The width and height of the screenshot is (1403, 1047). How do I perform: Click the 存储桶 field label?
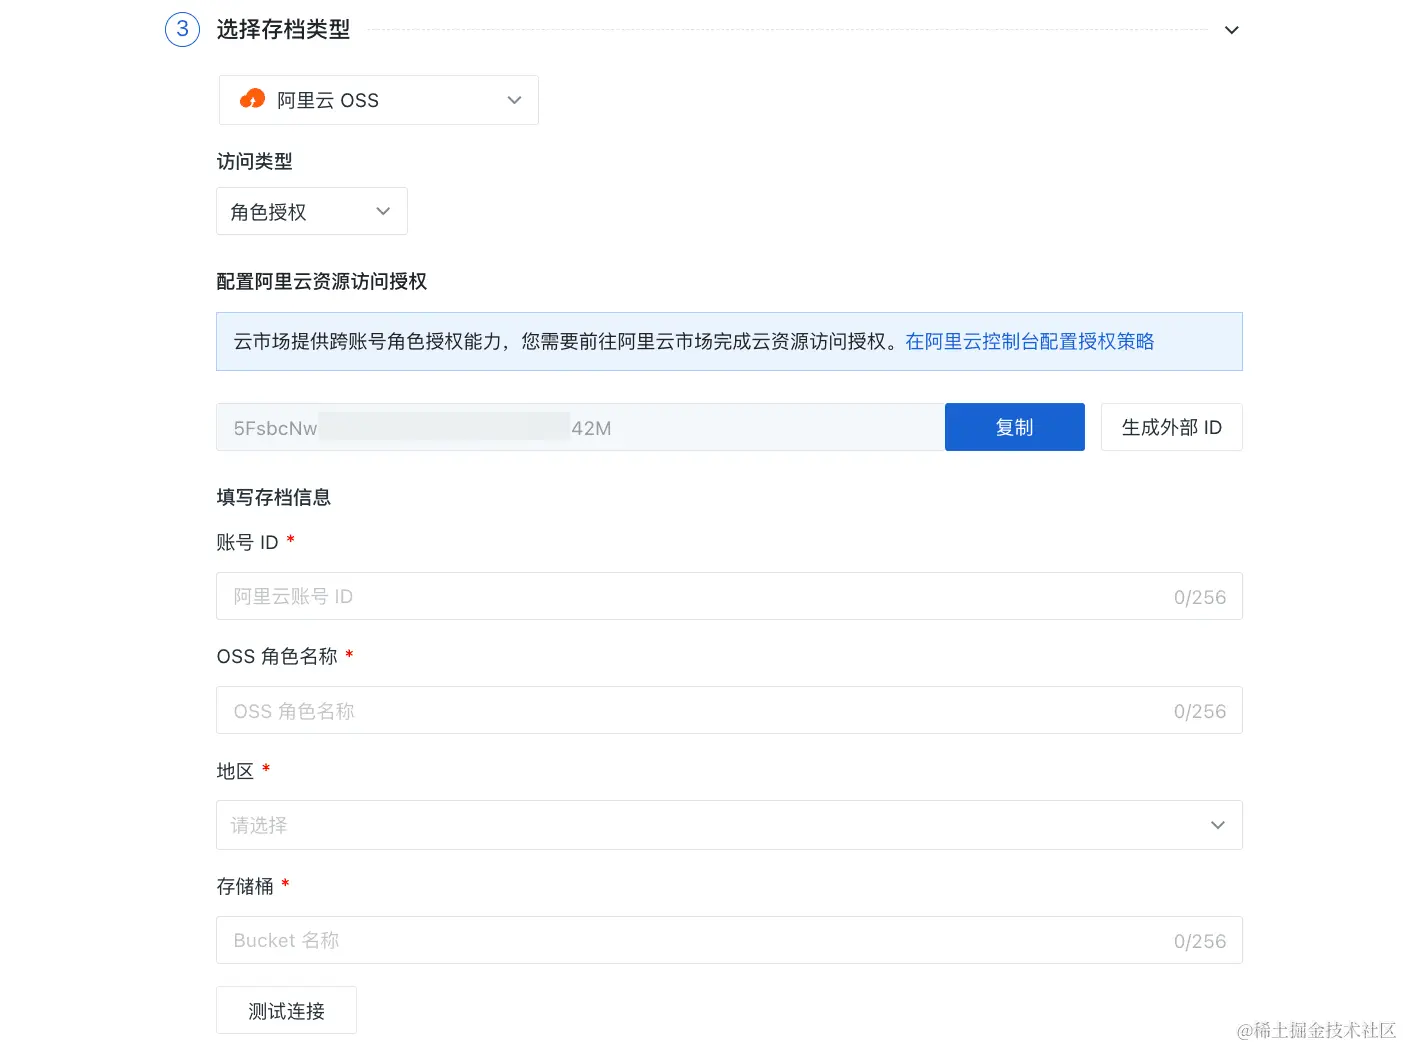pos(245,886)
